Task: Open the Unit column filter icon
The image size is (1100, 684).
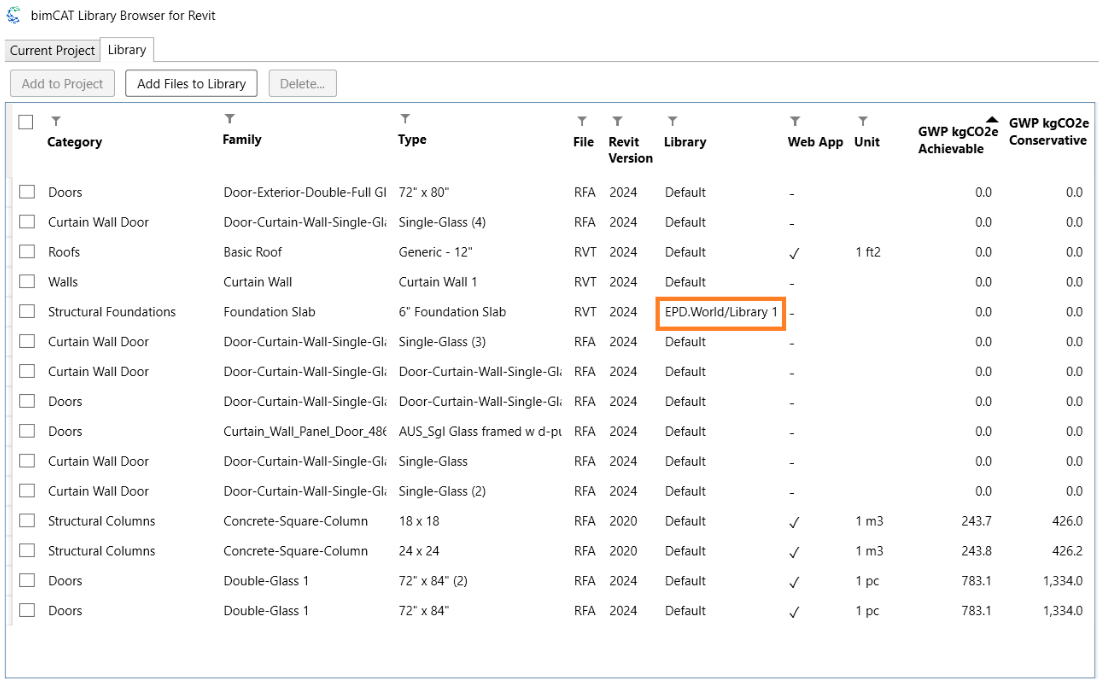Action: (x=862, y=121)
